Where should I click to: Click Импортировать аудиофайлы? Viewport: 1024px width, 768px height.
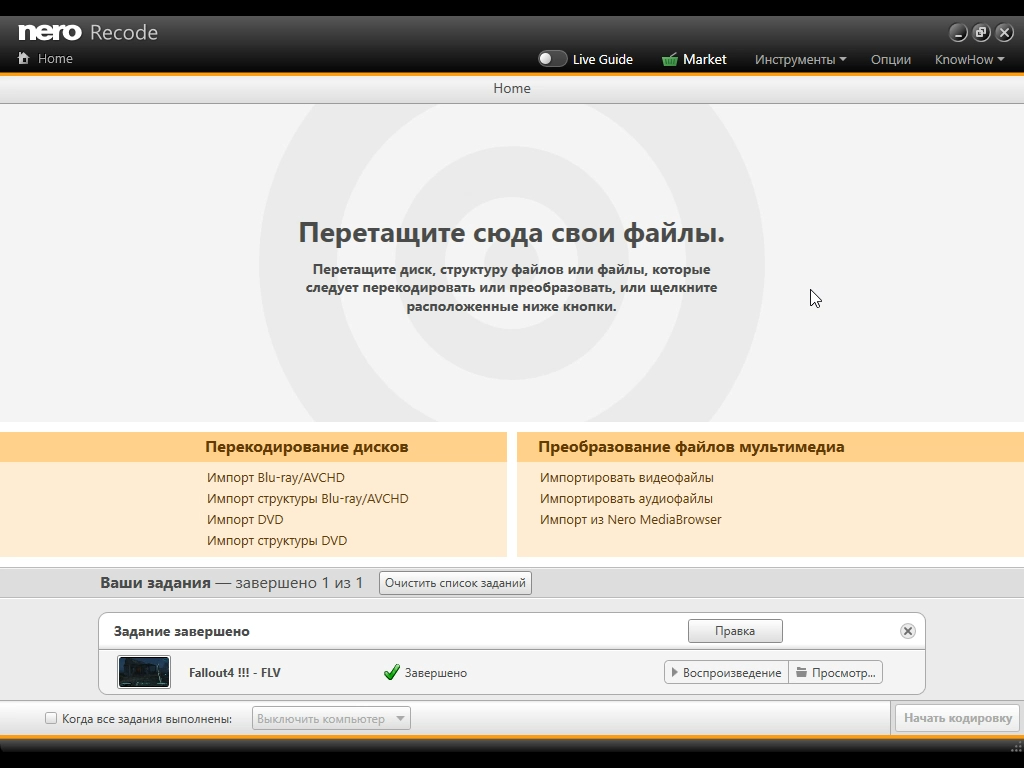(626, 498)
